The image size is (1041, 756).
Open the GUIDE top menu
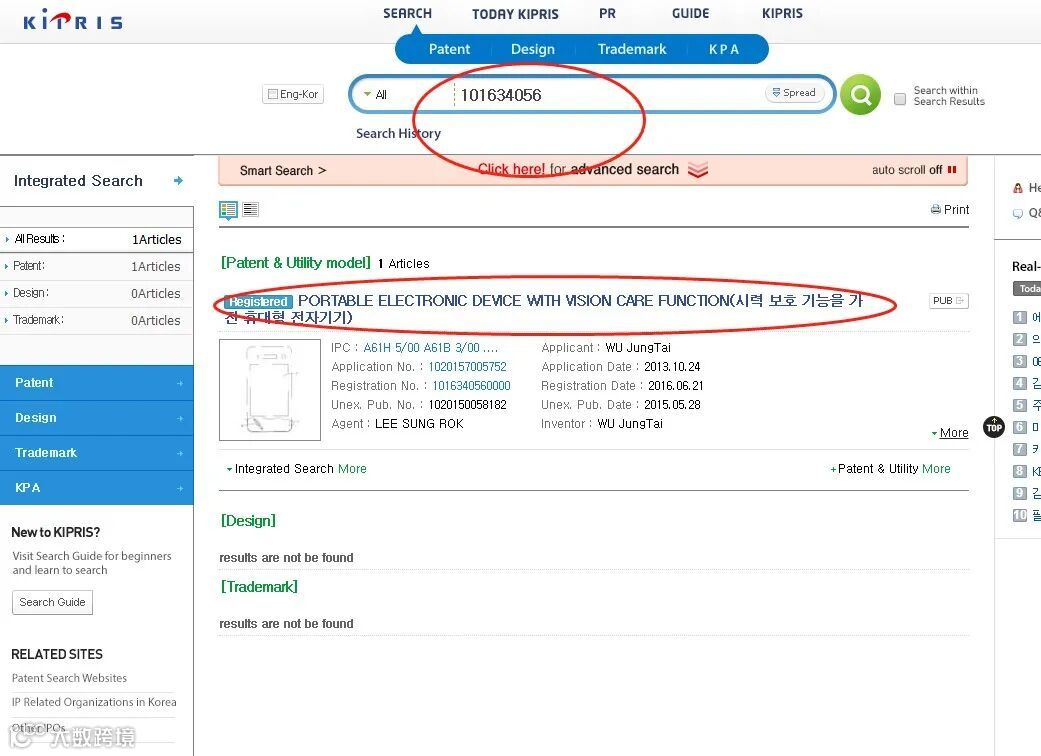(690, 13)
